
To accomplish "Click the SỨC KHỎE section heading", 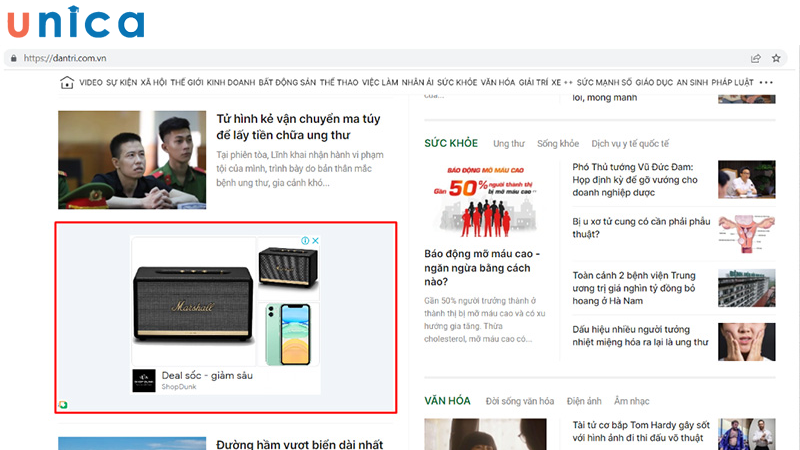I will 451,143.
